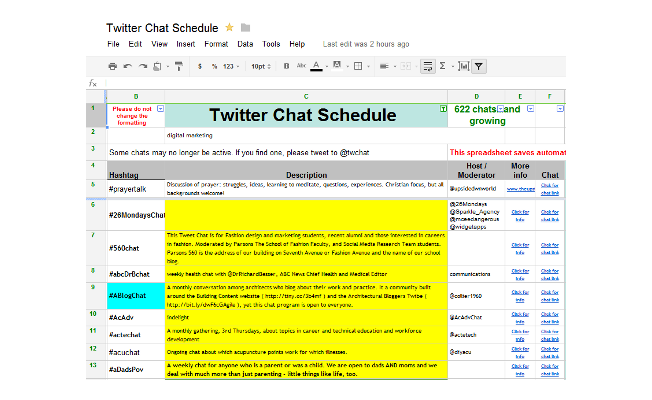Open the dropdown arrow beside Sigma
This screenshot has height=400, width=652.
[452, 67]
